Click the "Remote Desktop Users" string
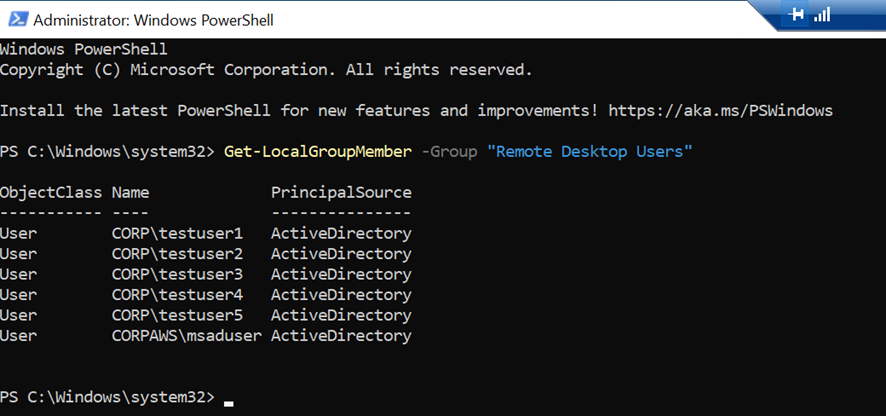 coord(589,152)
